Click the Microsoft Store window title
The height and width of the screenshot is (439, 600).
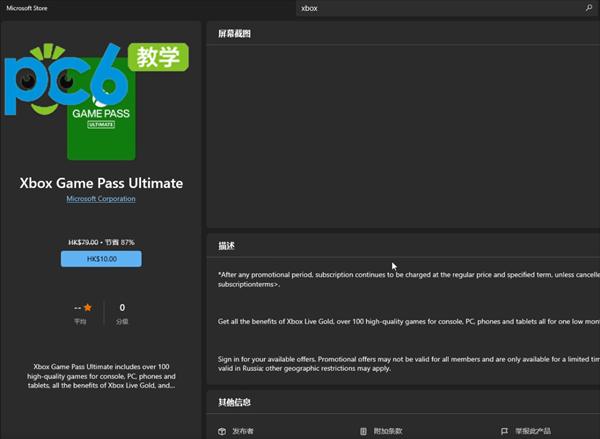27,8
